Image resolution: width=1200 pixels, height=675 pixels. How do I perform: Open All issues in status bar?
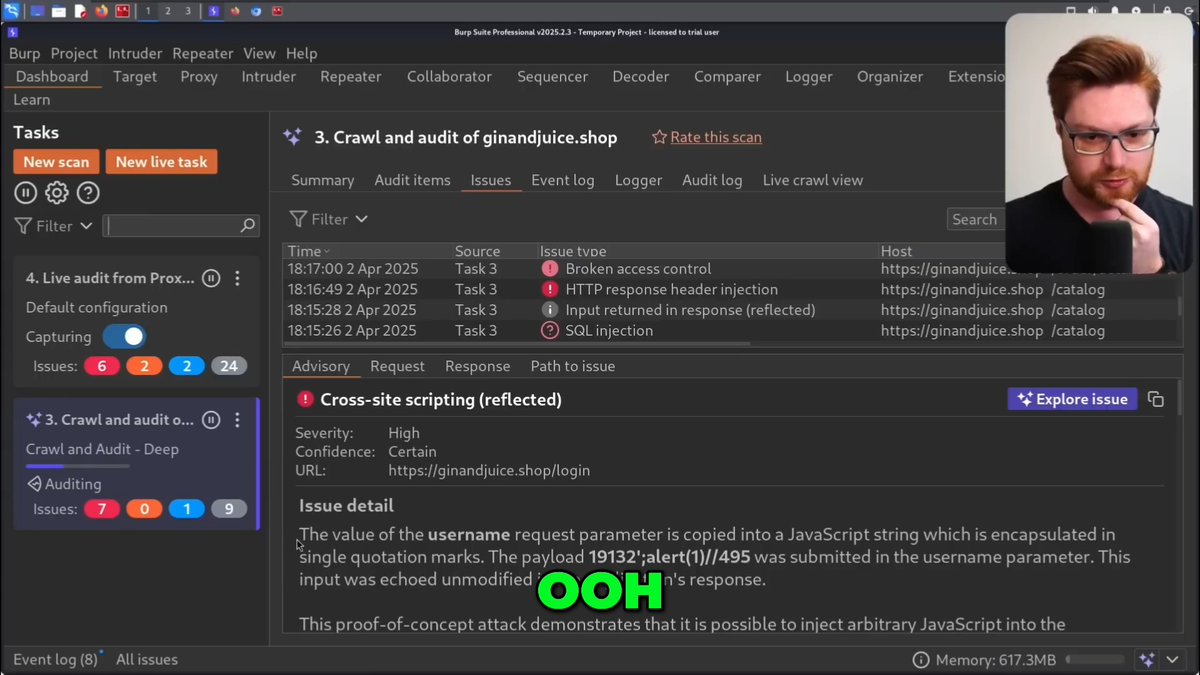pyautogui.click(x=147, y=659)
